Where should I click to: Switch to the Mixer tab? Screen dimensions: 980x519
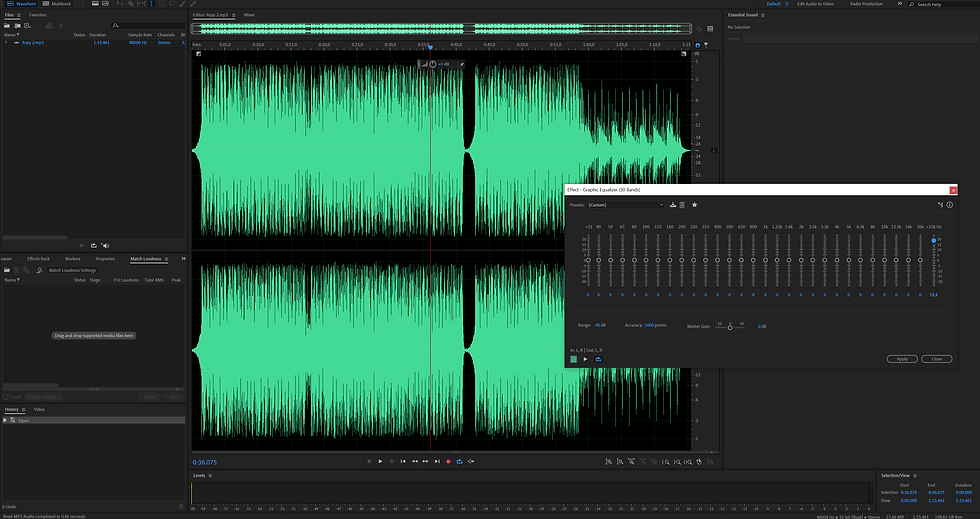click(249, 15)
